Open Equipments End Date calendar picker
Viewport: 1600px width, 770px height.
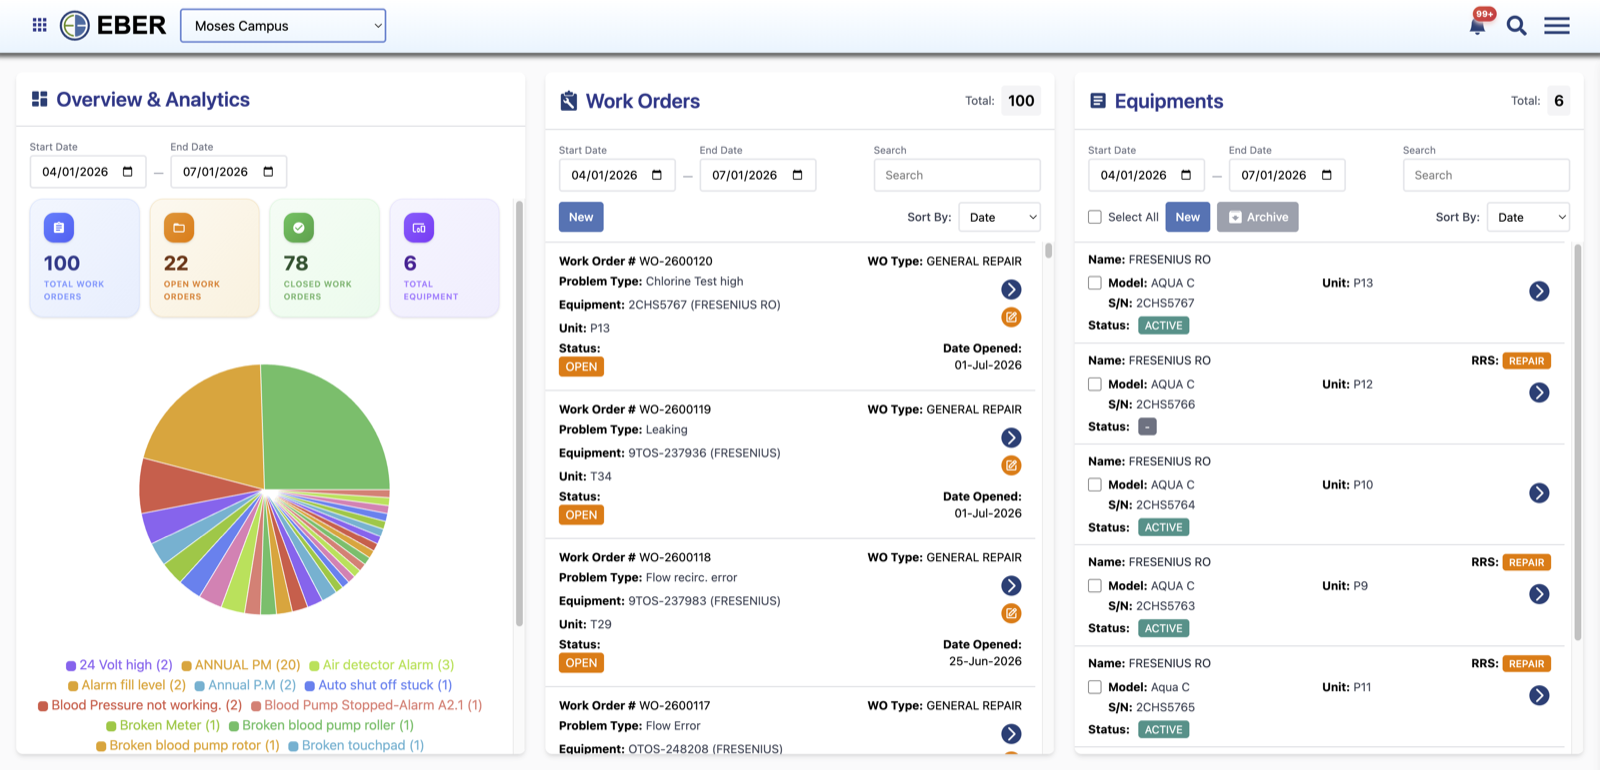point(1327,175)
